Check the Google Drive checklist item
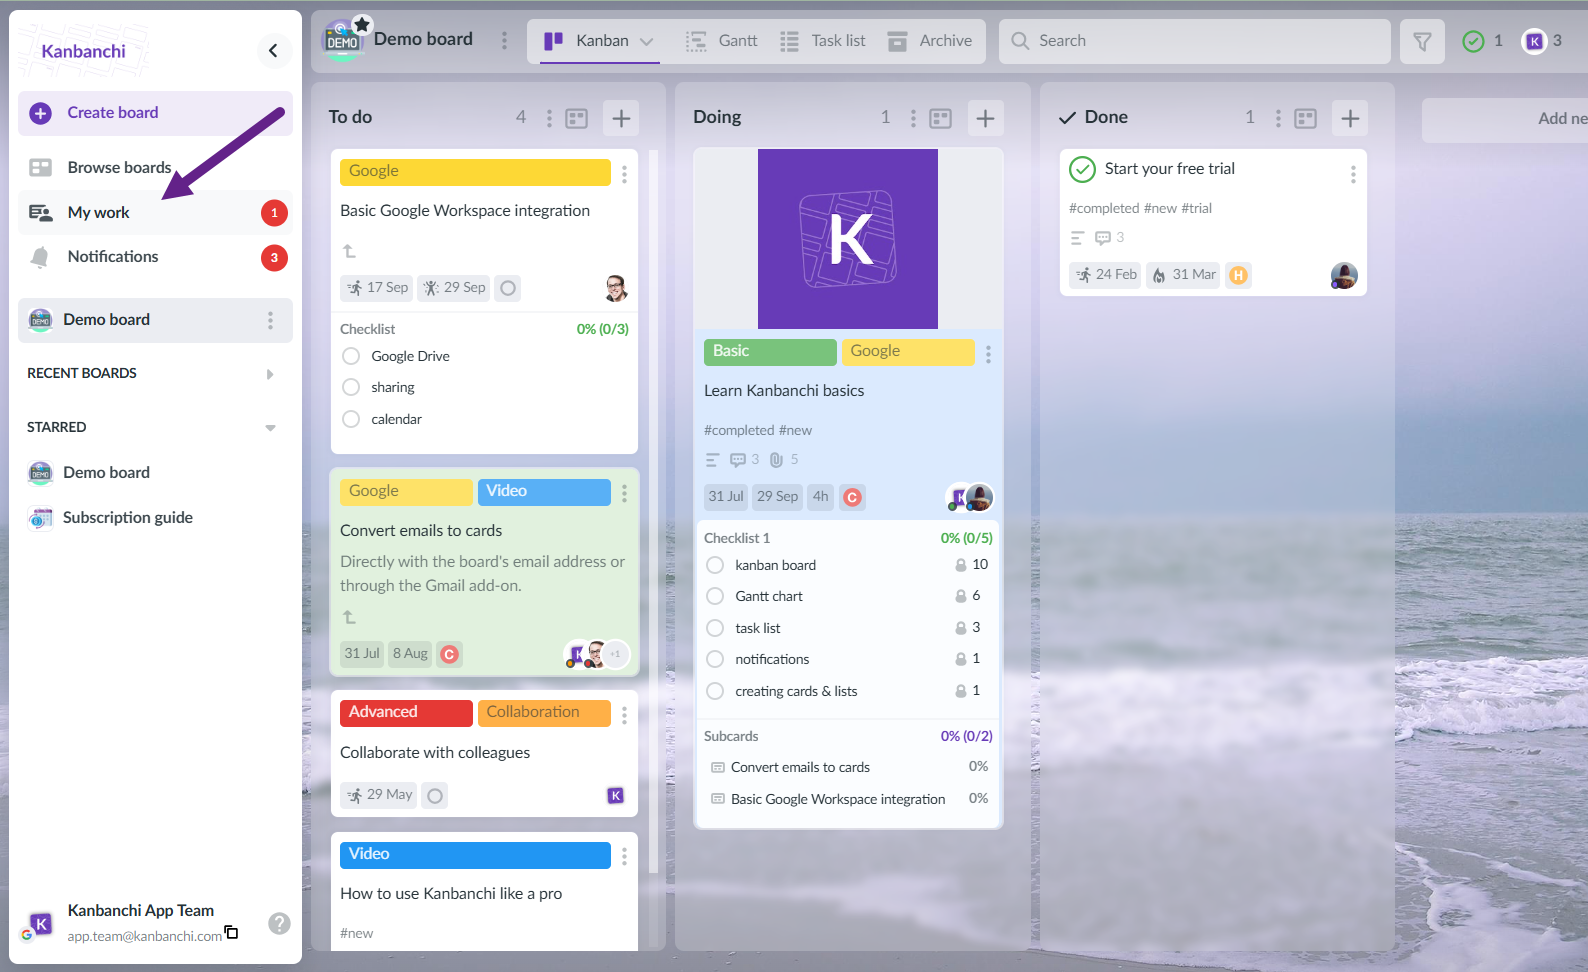This screenshot has height=972, width=1588. [x=351, y=356]
